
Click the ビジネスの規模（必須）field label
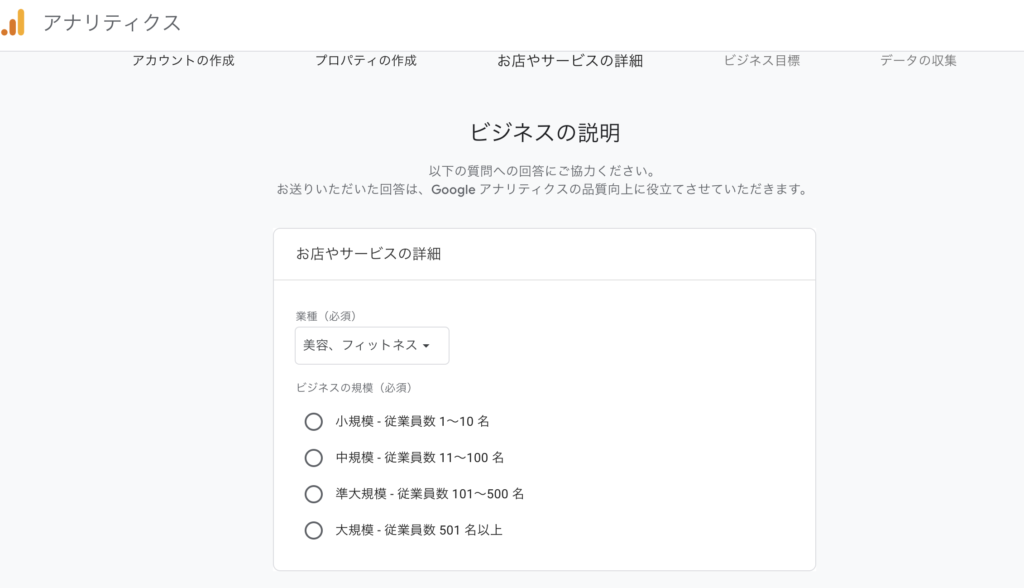[x=355, y=387]
